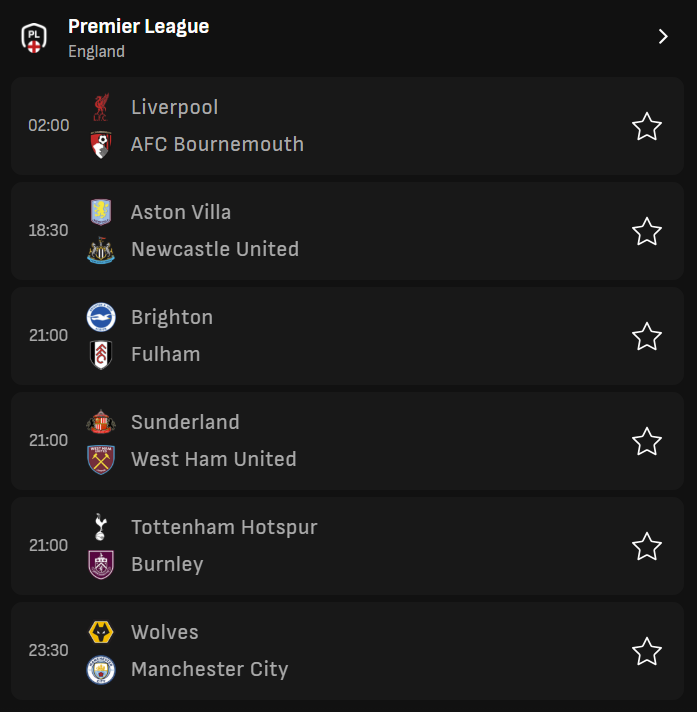Click the Manchester City crest
Screen dimensions: 697x712
click(x=101, y=670)
